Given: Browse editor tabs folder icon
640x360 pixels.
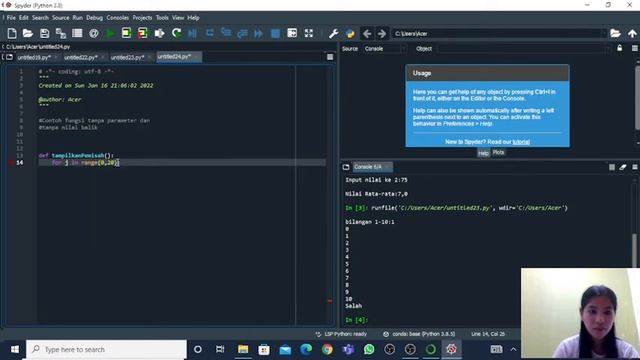Looking at the screenshot, I should 9,57.
